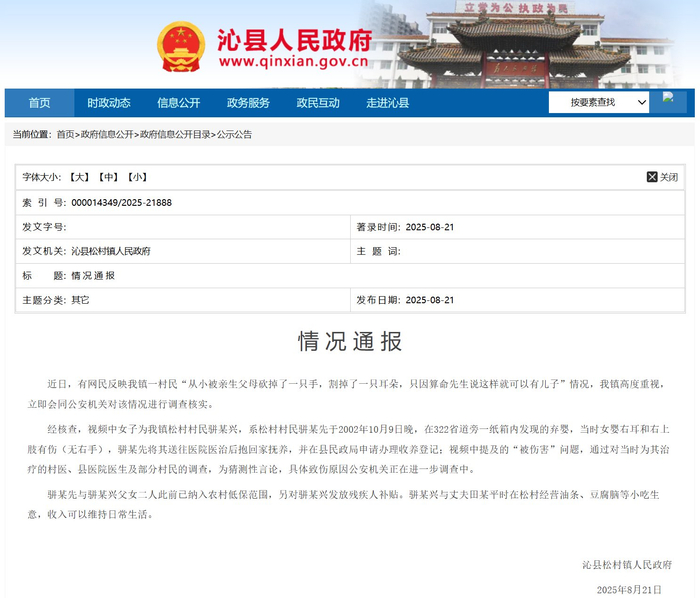Click the 当前位置 label
Viewport: 700px width, 598px height.
pos(31,134)
